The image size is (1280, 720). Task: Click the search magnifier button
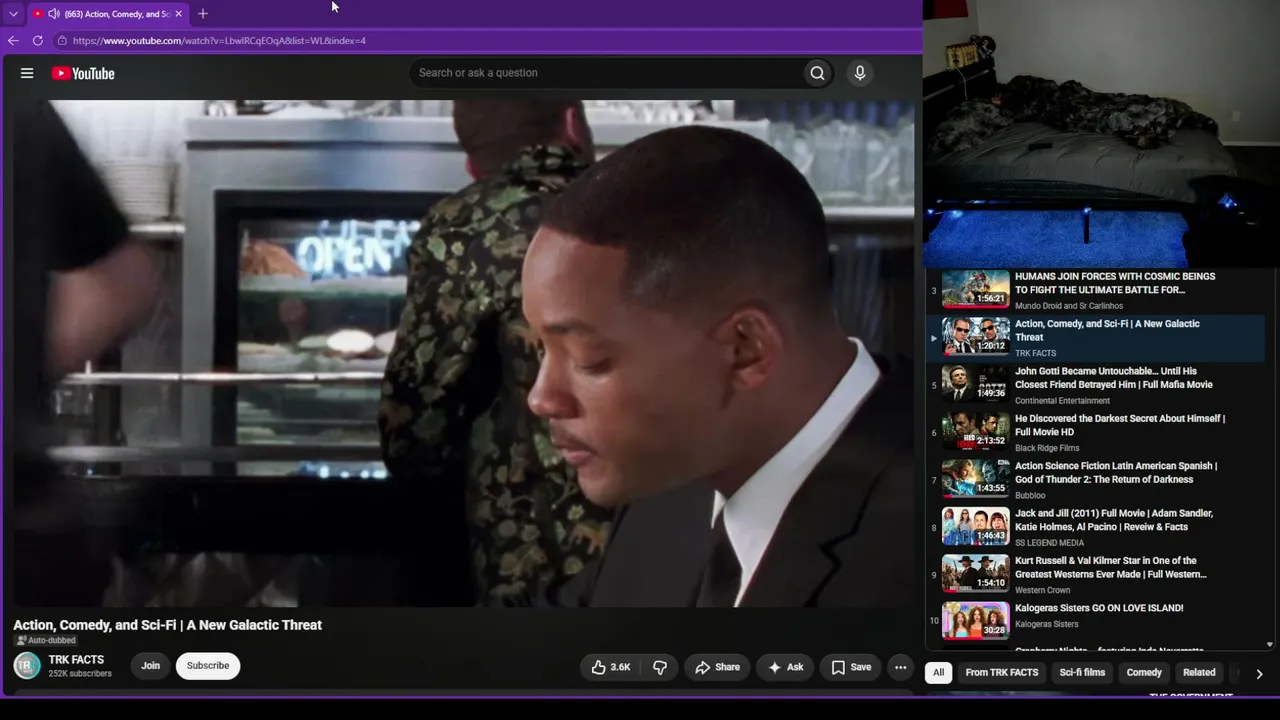point(817,73)
